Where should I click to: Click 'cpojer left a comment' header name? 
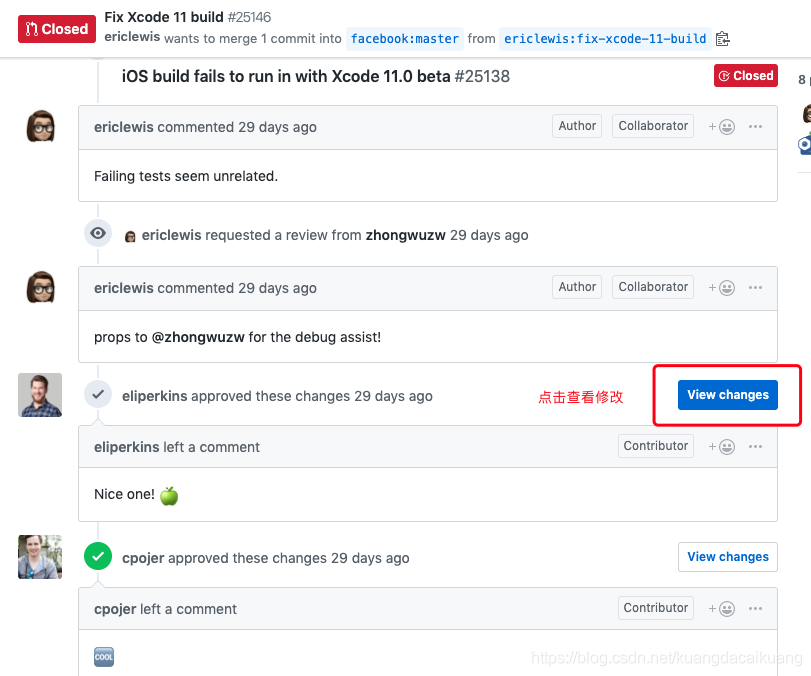(115, 609)
